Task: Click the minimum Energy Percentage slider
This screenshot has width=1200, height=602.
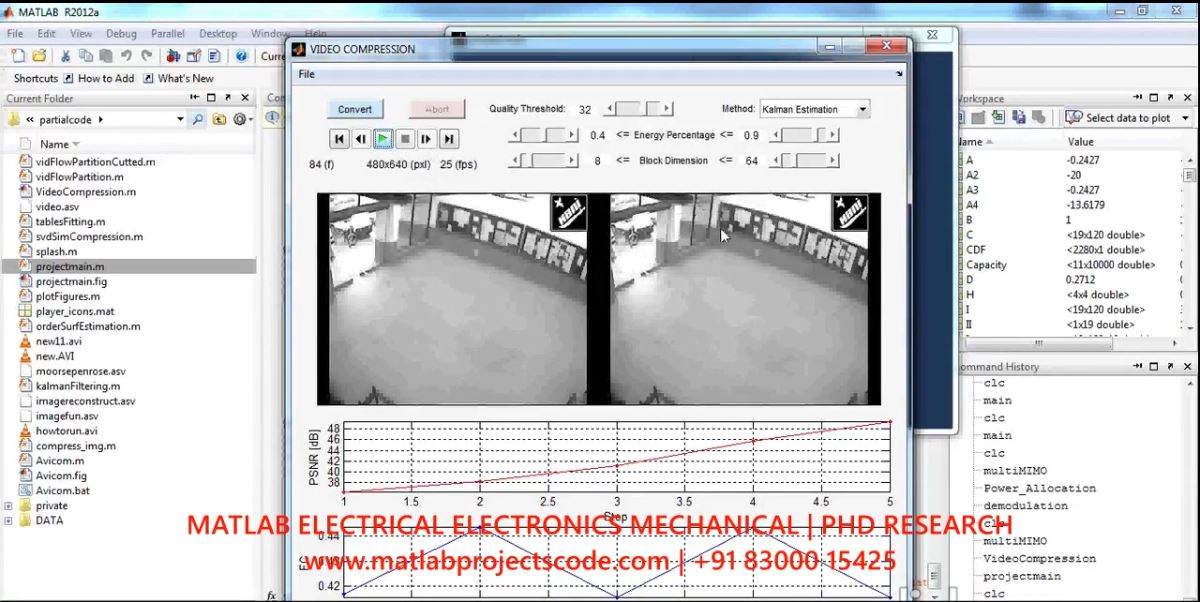Action: click(x=543, y=134)
